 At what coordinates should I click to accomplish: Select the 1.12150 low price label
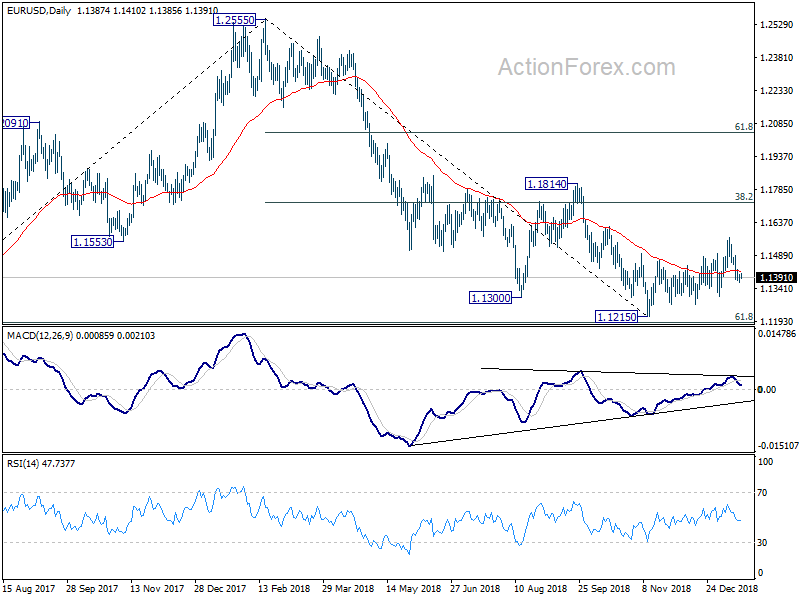(x=617, y=317)
